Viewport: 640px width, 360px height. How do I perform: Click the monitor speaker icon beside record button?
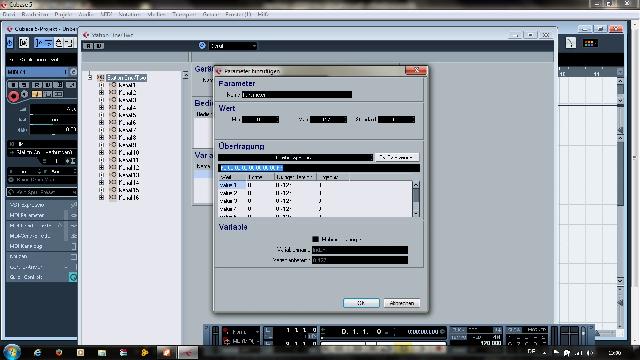click(x=24, y=95)
